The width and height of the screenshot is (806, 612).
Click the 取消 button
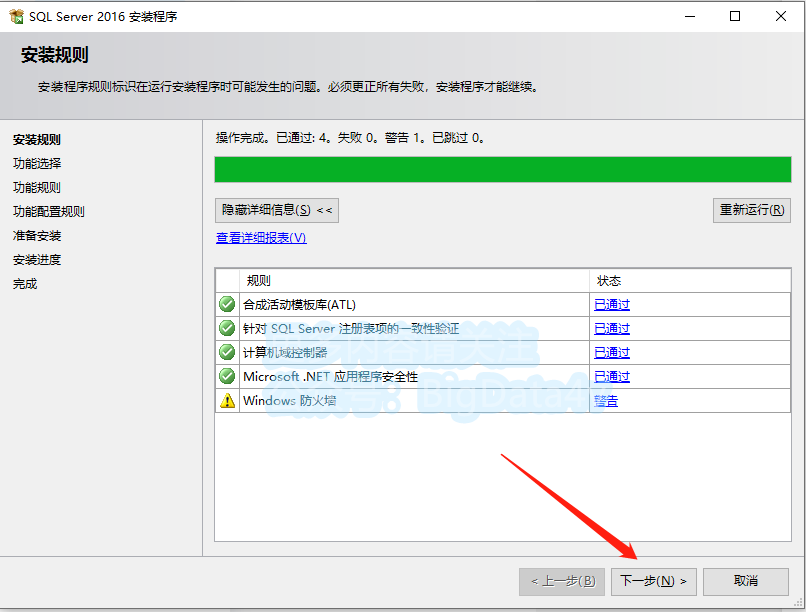(745, 581)
